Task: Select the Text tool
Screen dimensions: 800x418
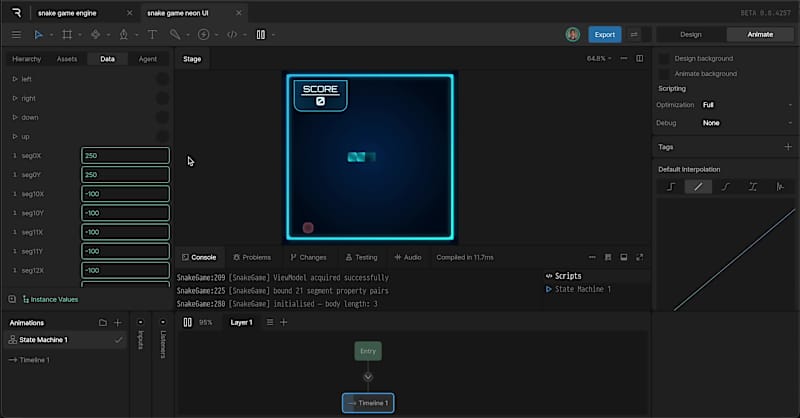Action: point(152,35)
